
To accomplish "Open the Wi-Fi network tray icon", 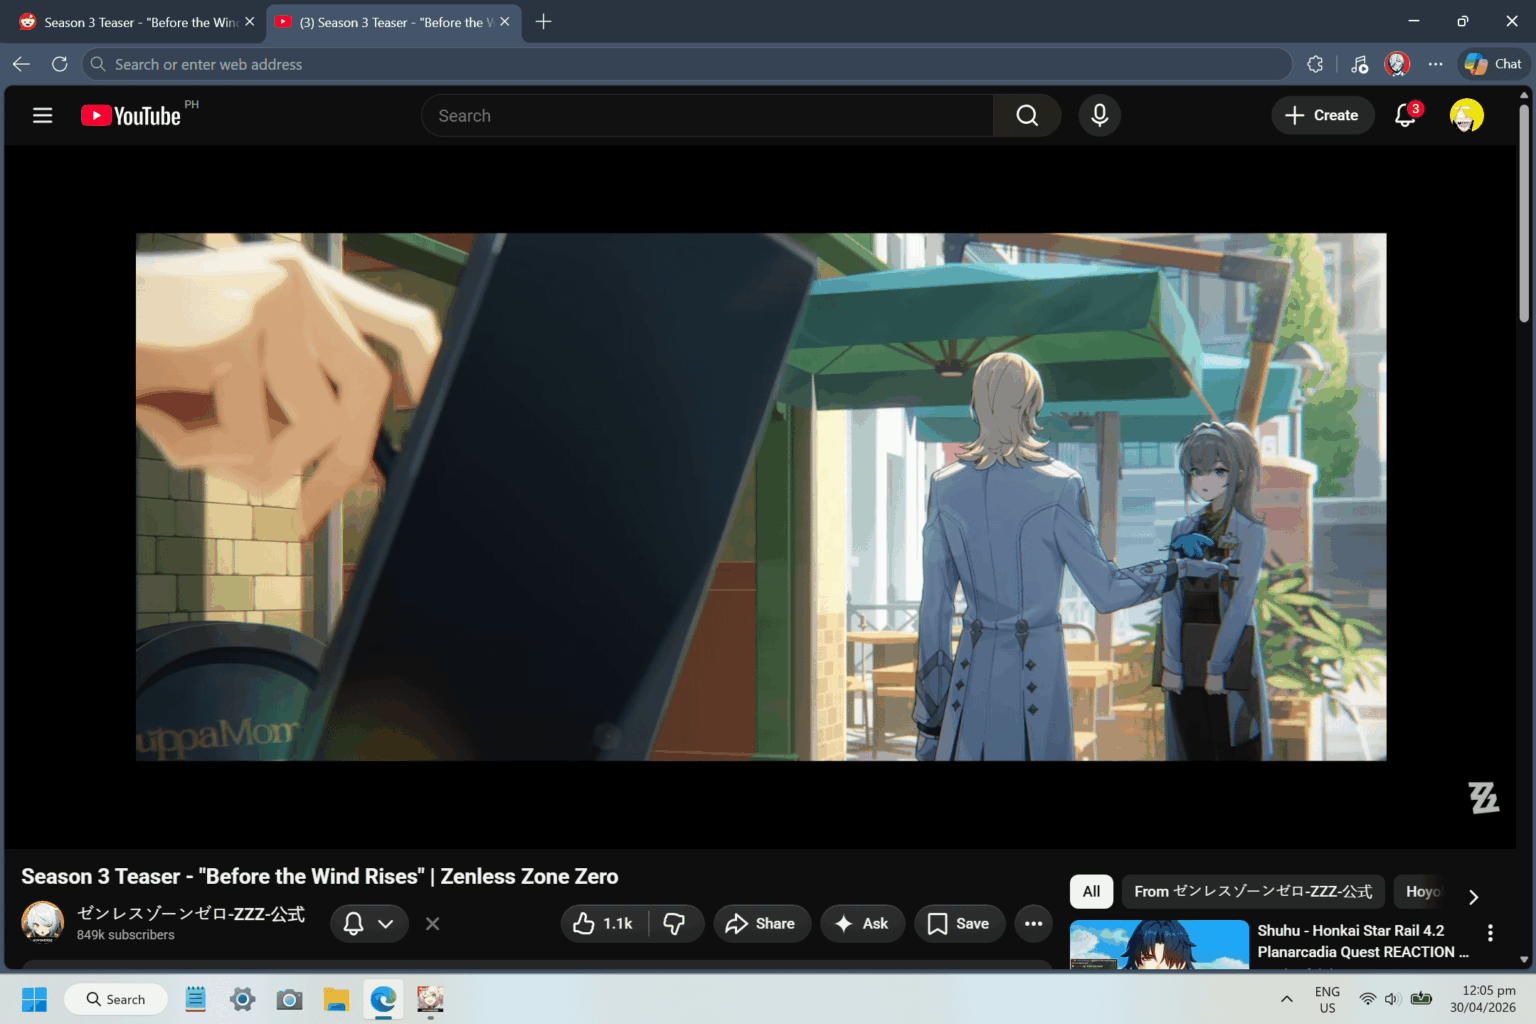I will click(x=1367, y=999).
